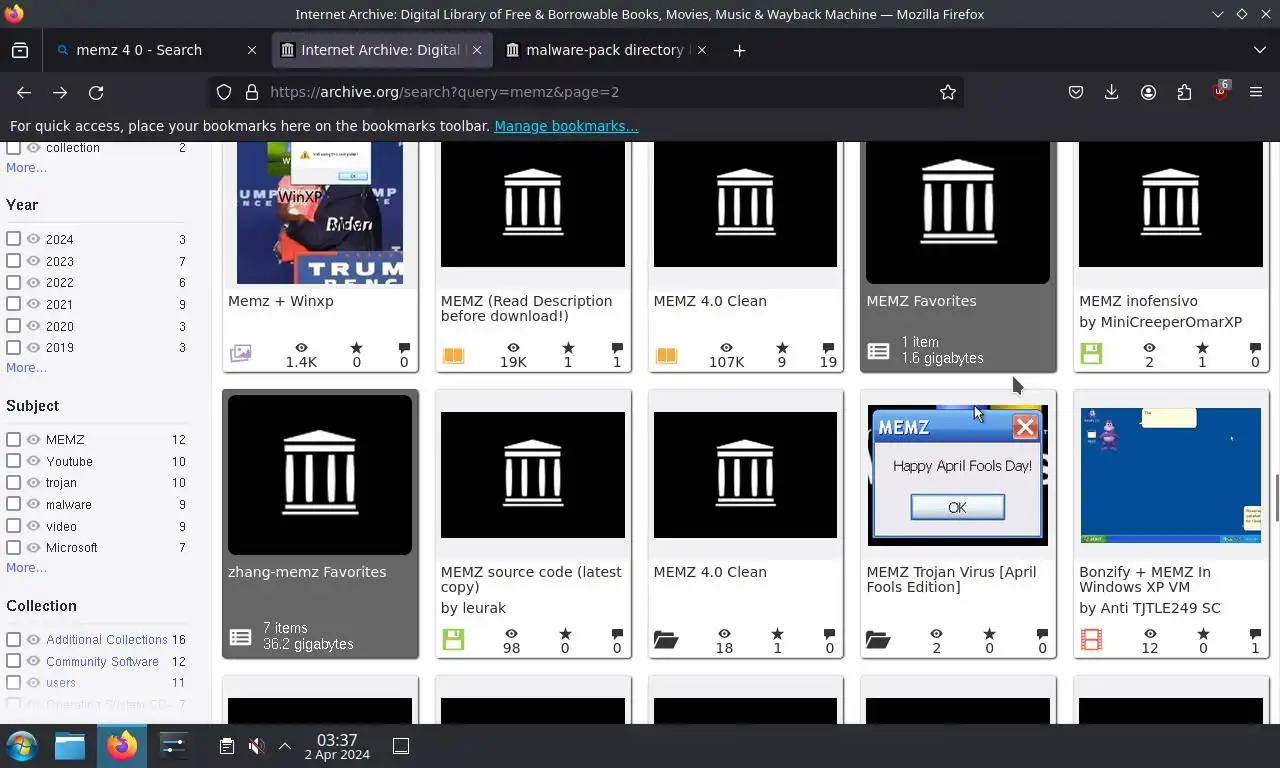Open the Firefox downloads panel

point(1112,92)
